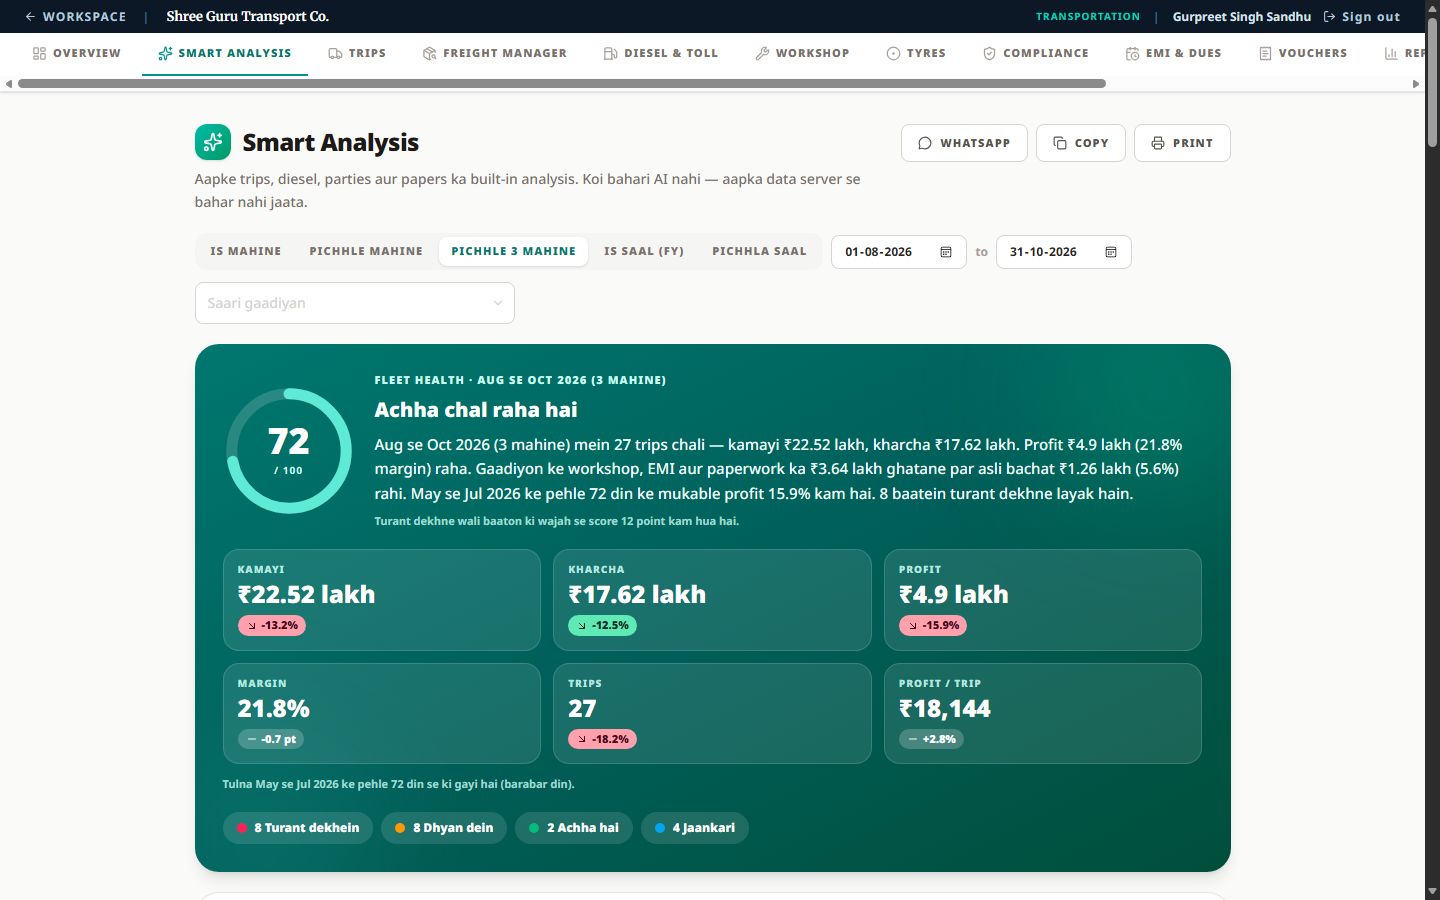Share the analysis via WhatsApp button
Image resolution: width=1440 pixels, height=900 pixels.
(964, 143)
